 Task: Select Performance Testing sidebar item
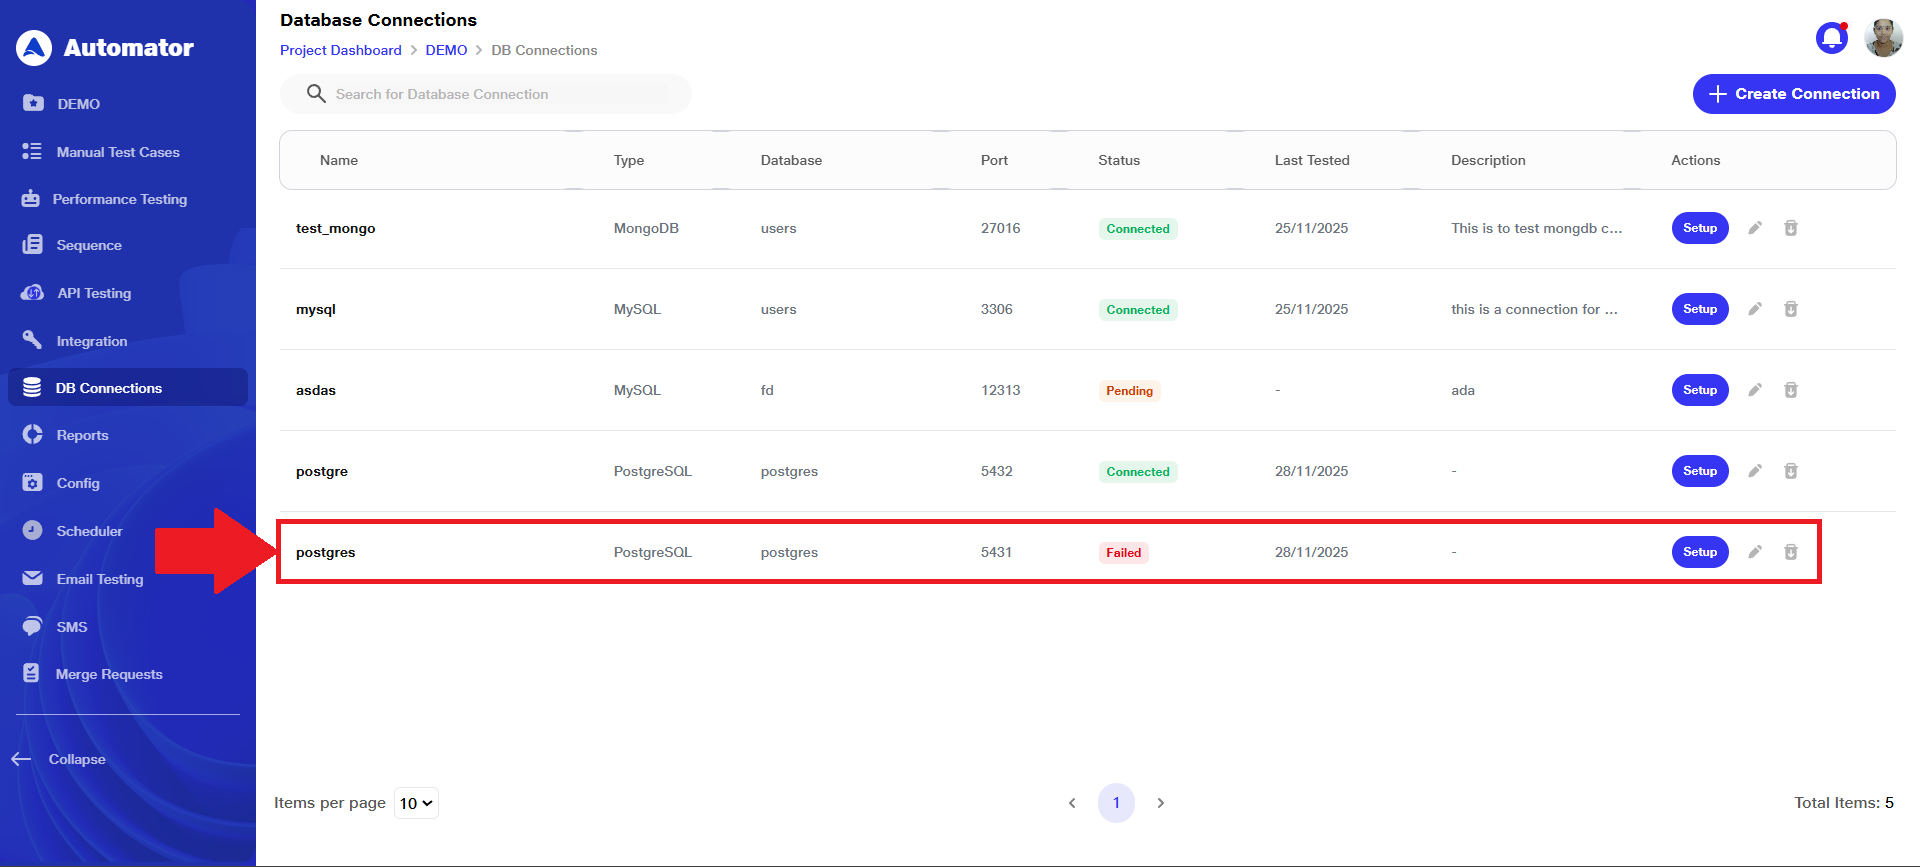(119, 199)
